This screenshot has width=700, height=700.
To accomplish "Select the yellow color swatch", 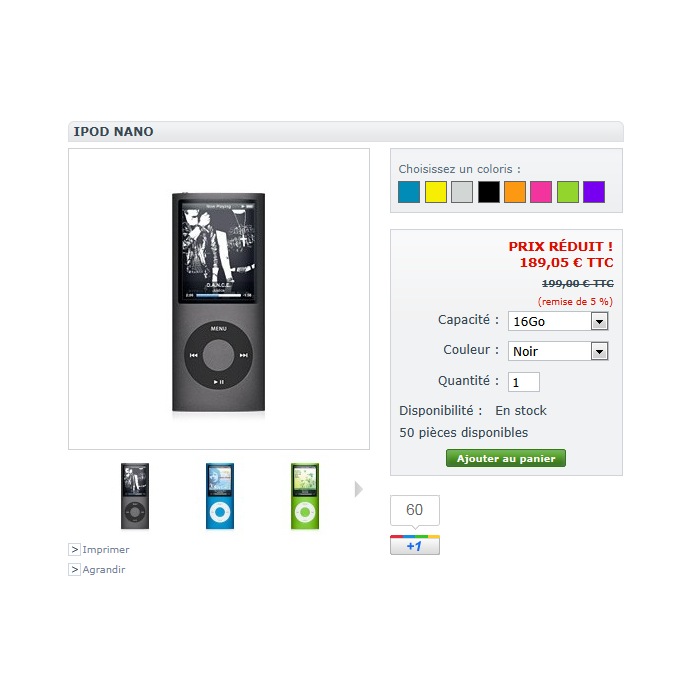I will (x=436, y=192).
